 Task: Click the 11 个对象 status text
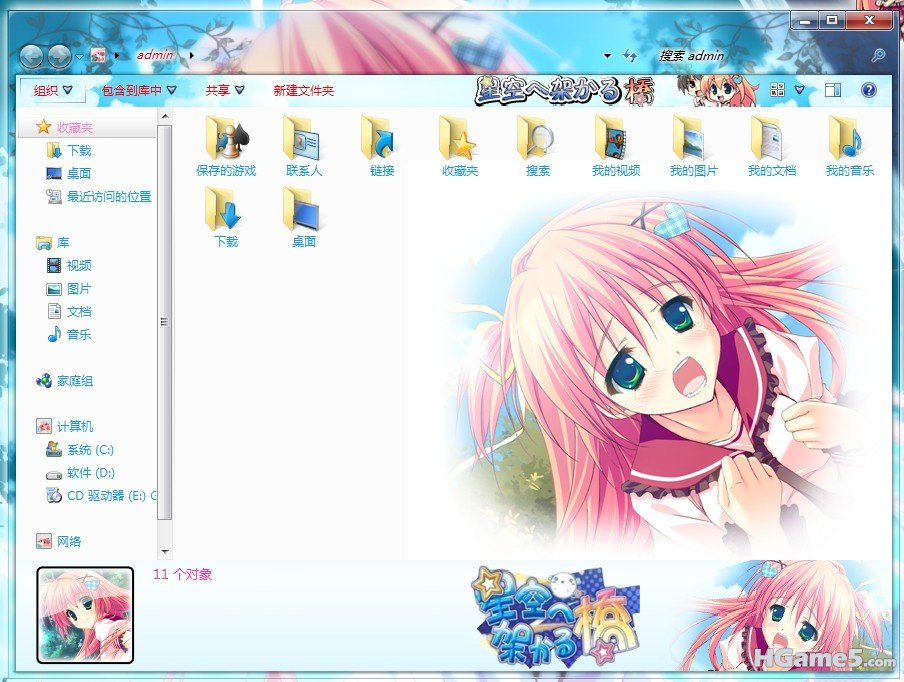click(182, 574)
